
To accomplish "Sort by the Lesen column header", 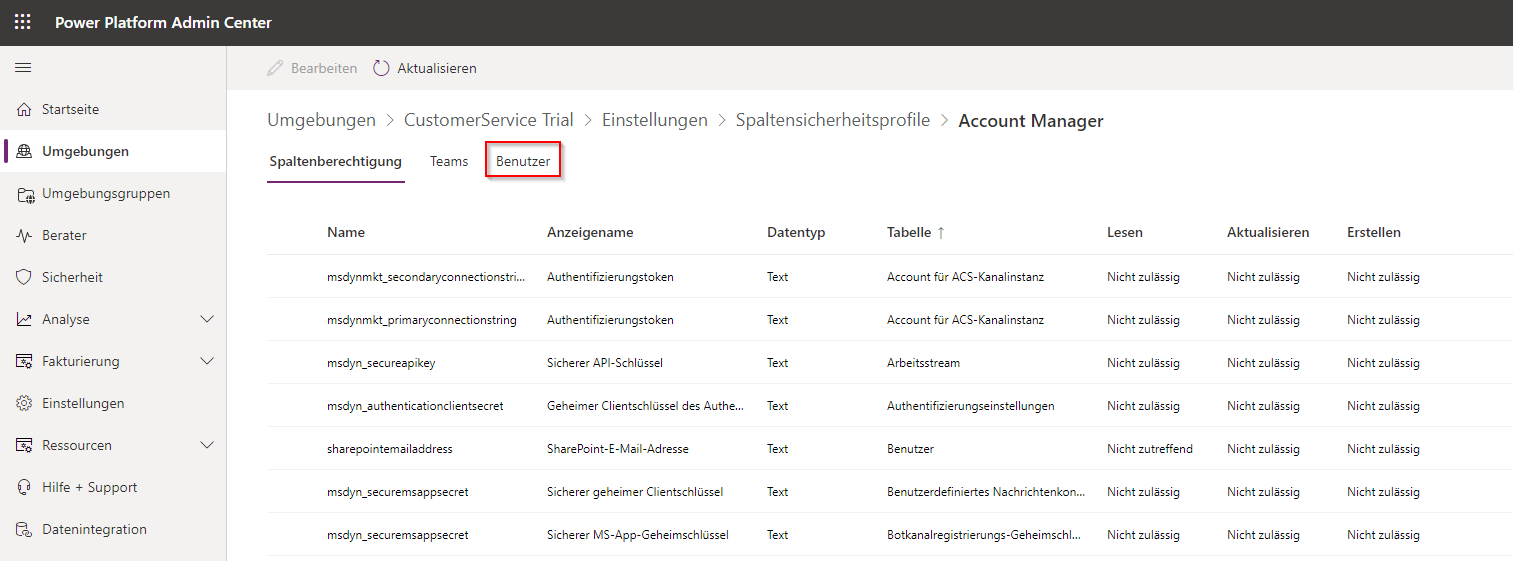I will point(1125,232).
